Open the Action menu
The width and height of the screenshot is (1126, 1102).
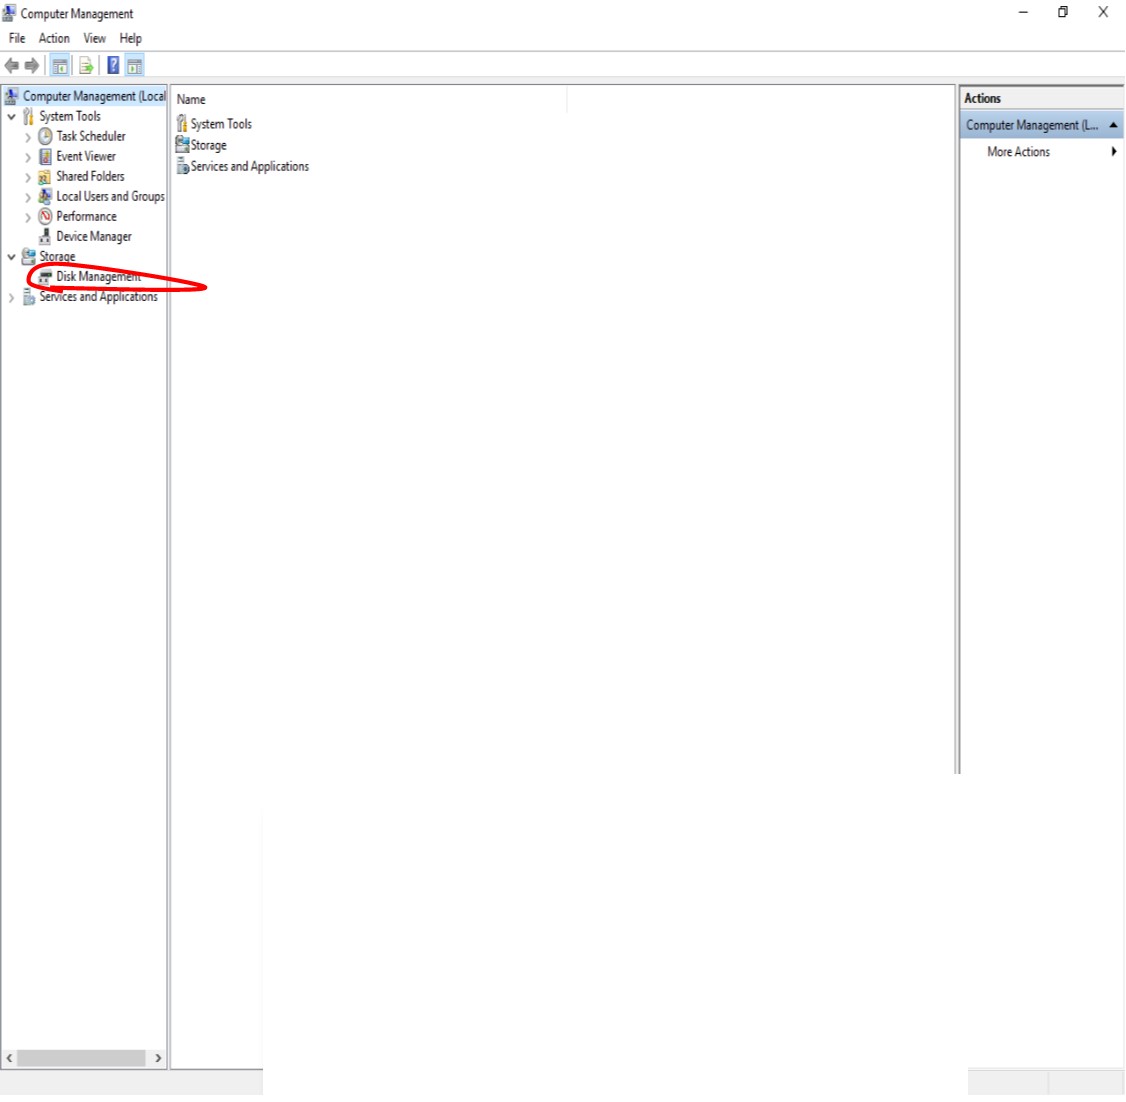54,38
